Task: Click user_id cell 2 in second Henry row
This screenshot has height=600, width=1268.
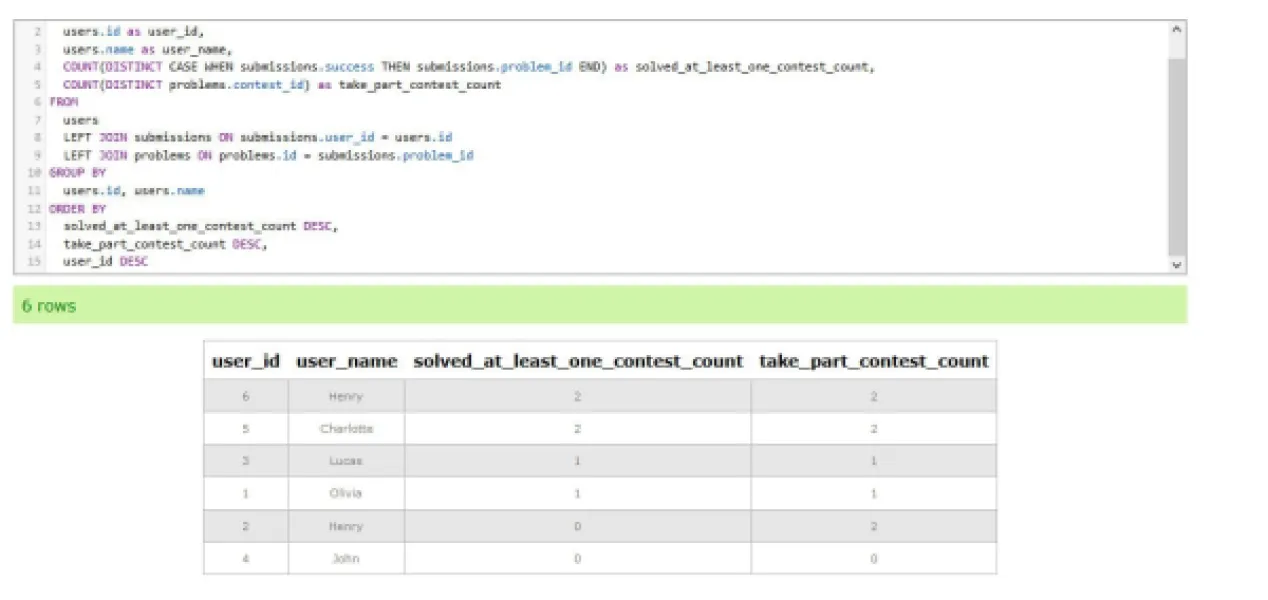Action: tap(246, 526)
